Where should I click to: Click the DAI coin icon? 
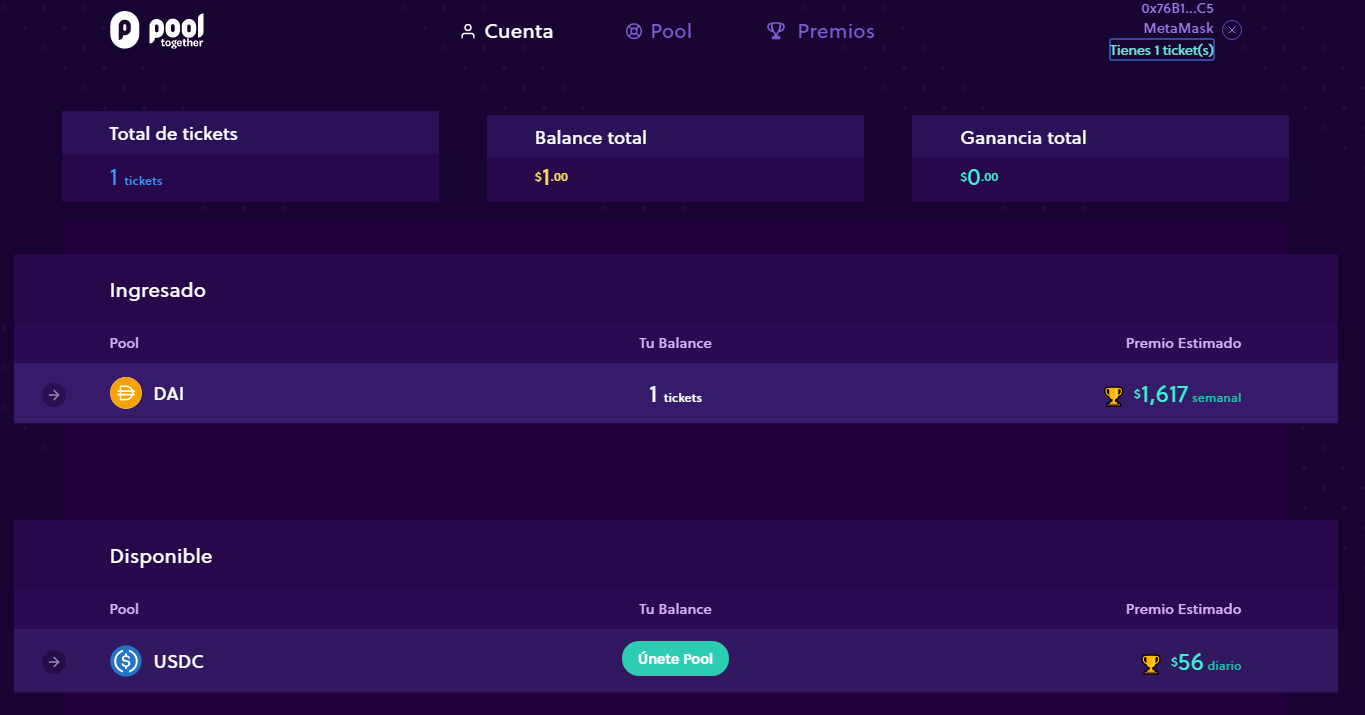pos(126,393)
